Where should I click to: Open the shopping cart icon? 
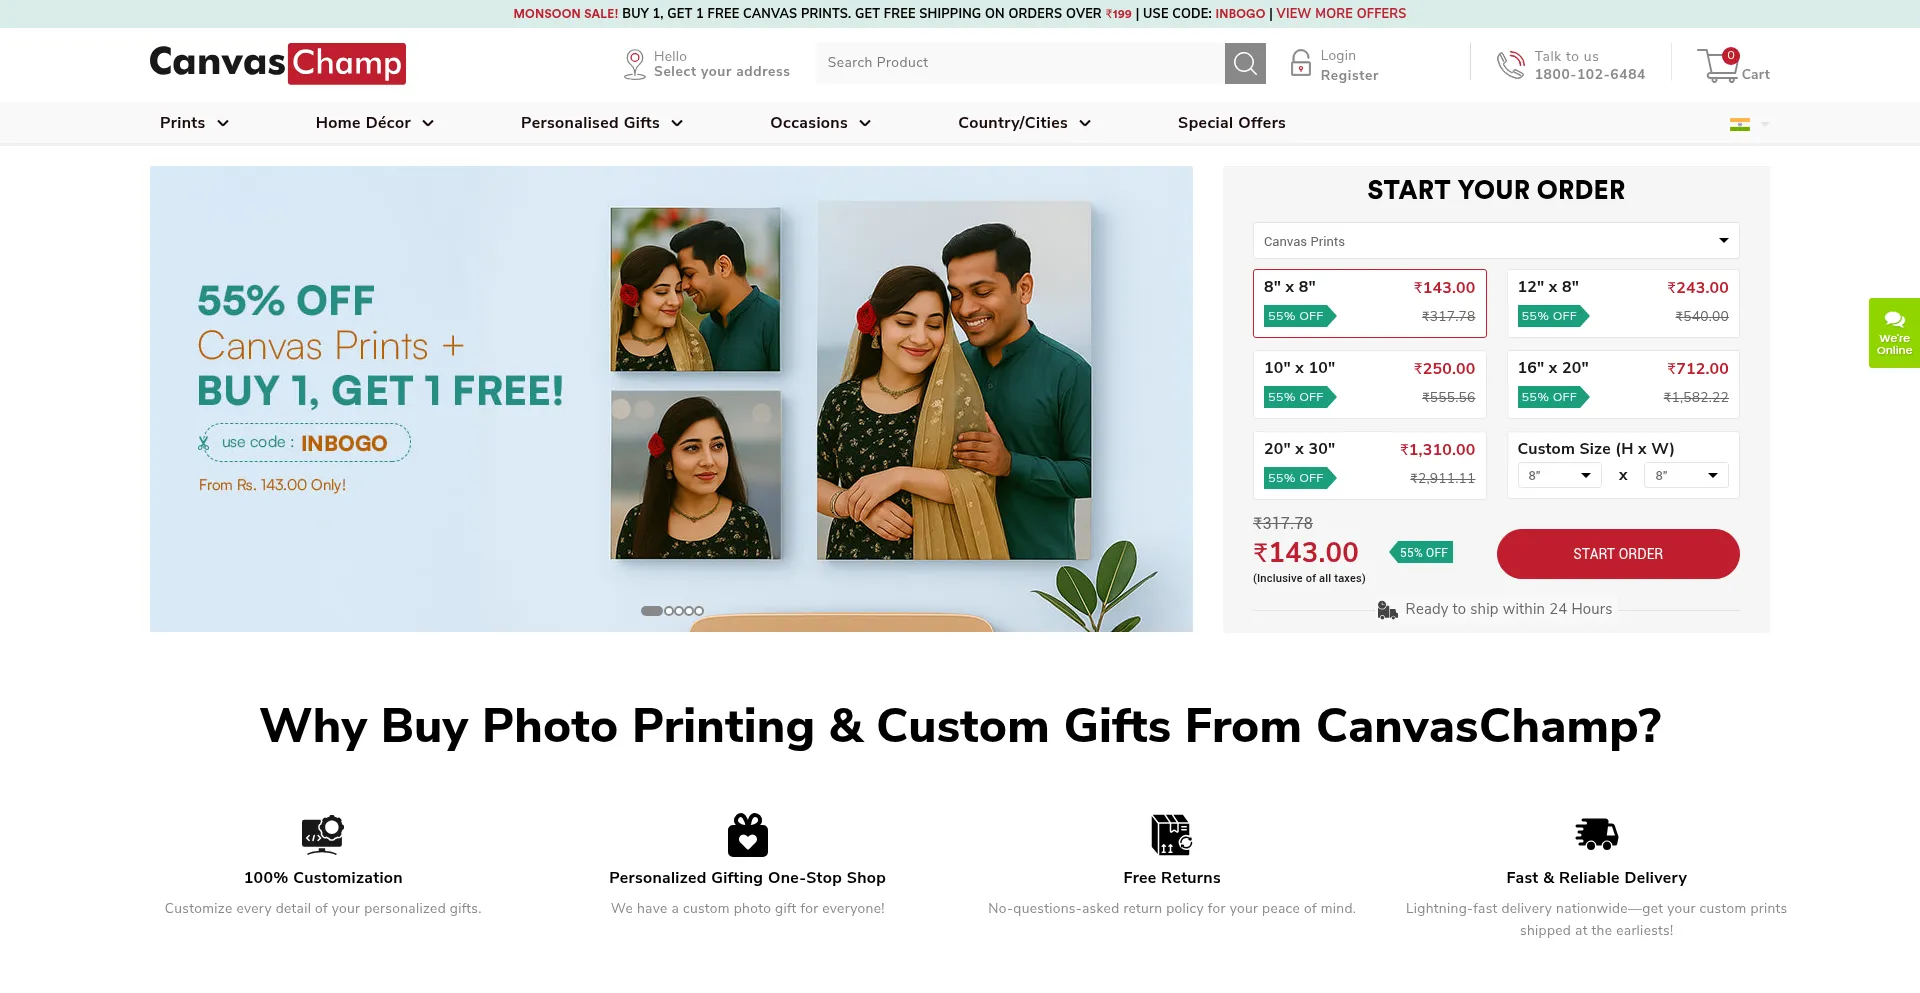(1719, 65)
